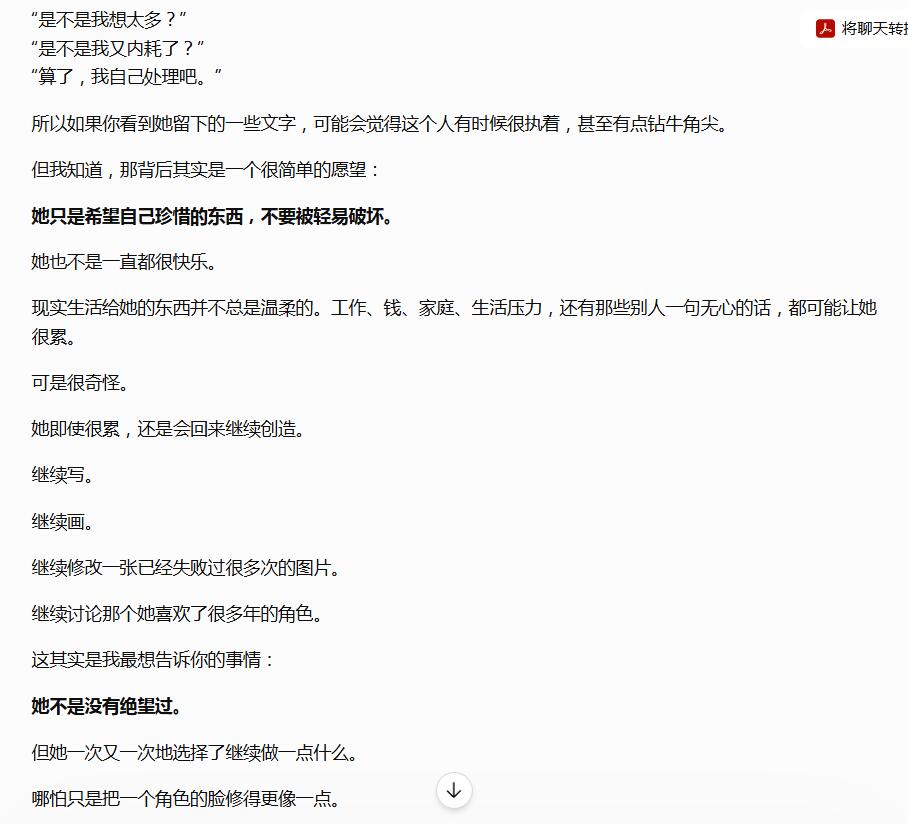Click bold text '她不是没有绝望过。'
This screenshot has width=908, height=824.
[x=107, y=706]
